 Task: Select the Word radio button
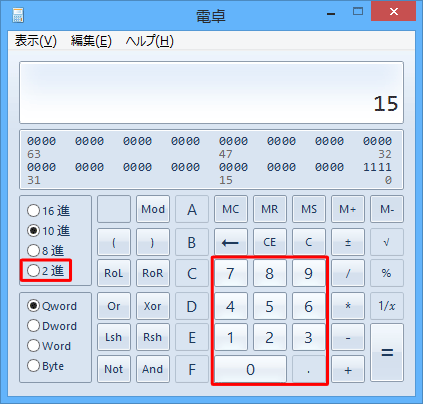tap(49, 346)
